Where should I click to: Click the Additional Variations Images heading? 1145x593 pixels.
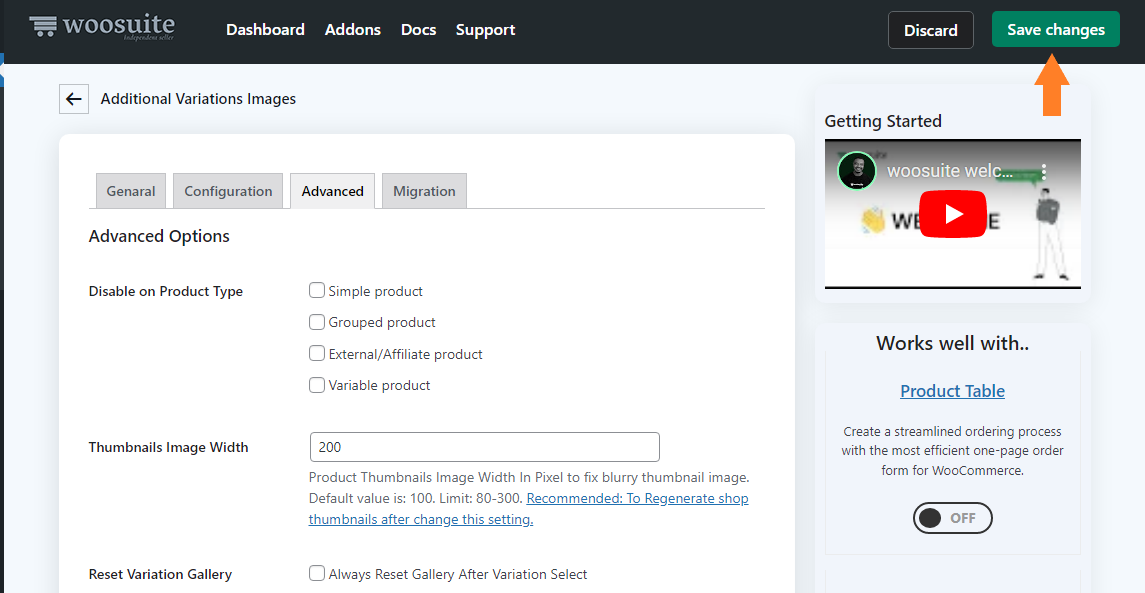[x=198, y=99]
